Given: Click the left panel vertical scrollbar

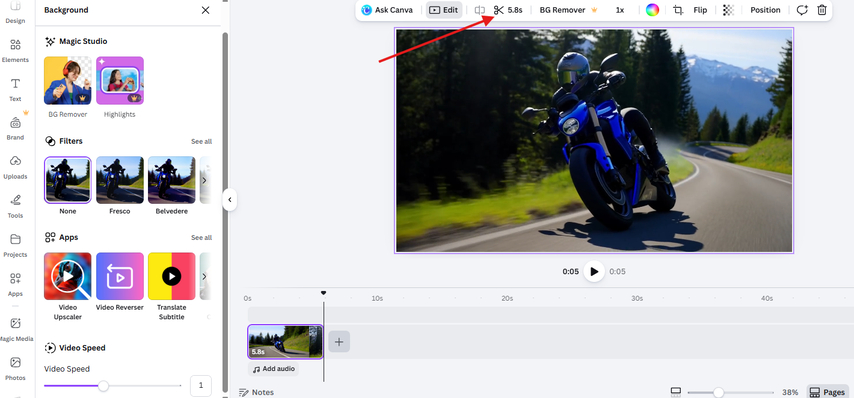Looking at the screenshot, I should [x=225, y=211].
